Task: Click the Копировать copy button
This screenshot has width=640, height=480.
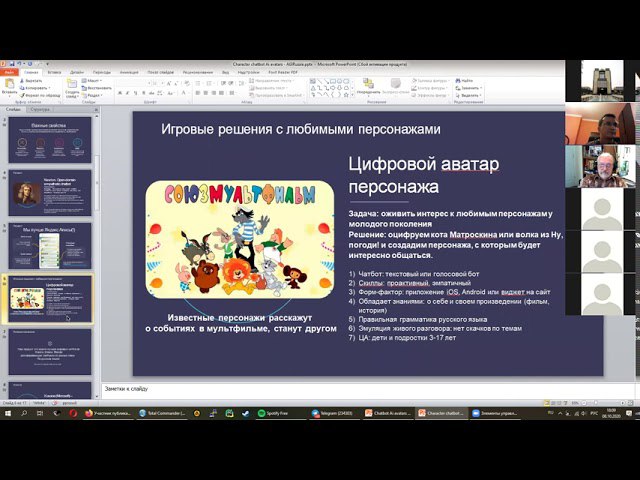Action: 35,88
